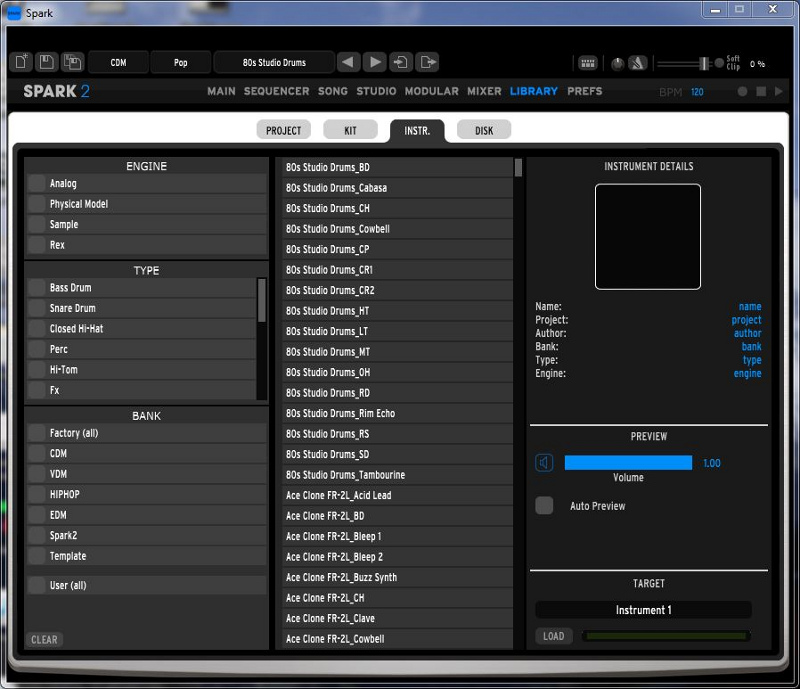Click the LOAD button
The height and width of the screenshot is (689, 800).
(x=554, y=636)
